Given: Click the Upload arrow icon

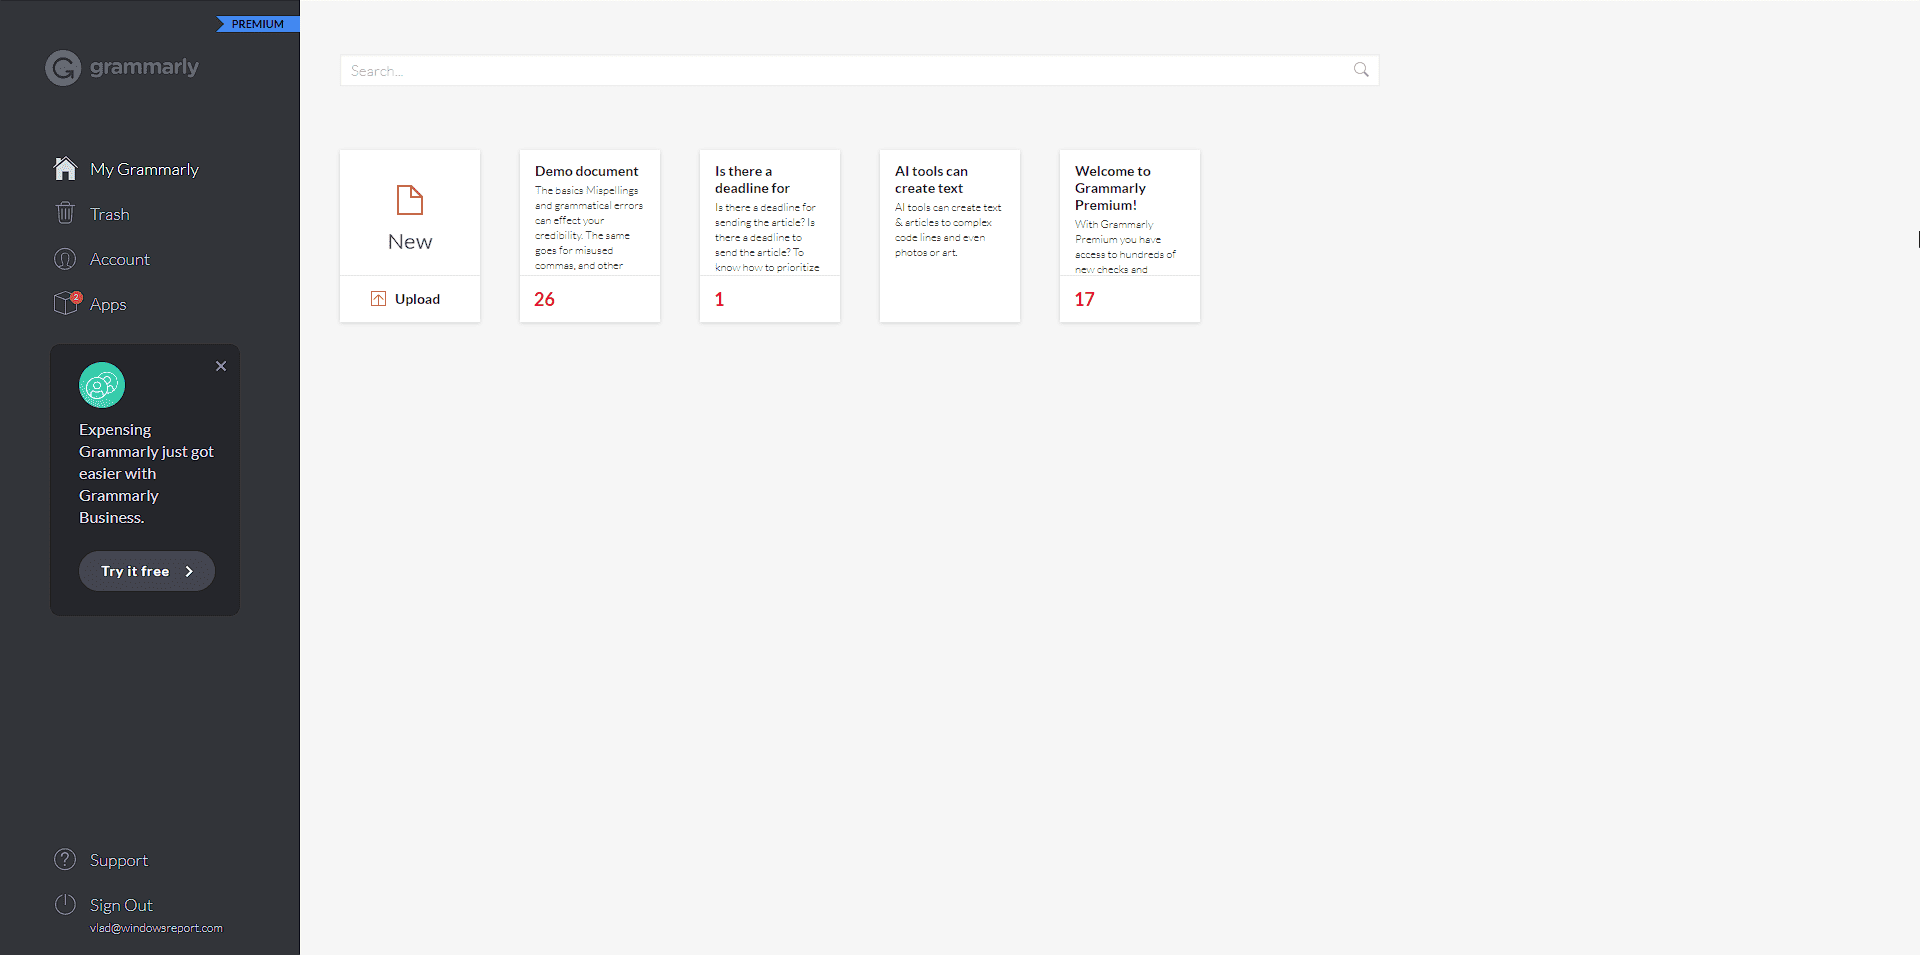Looking at the screenshot, I should click(378, 299).
